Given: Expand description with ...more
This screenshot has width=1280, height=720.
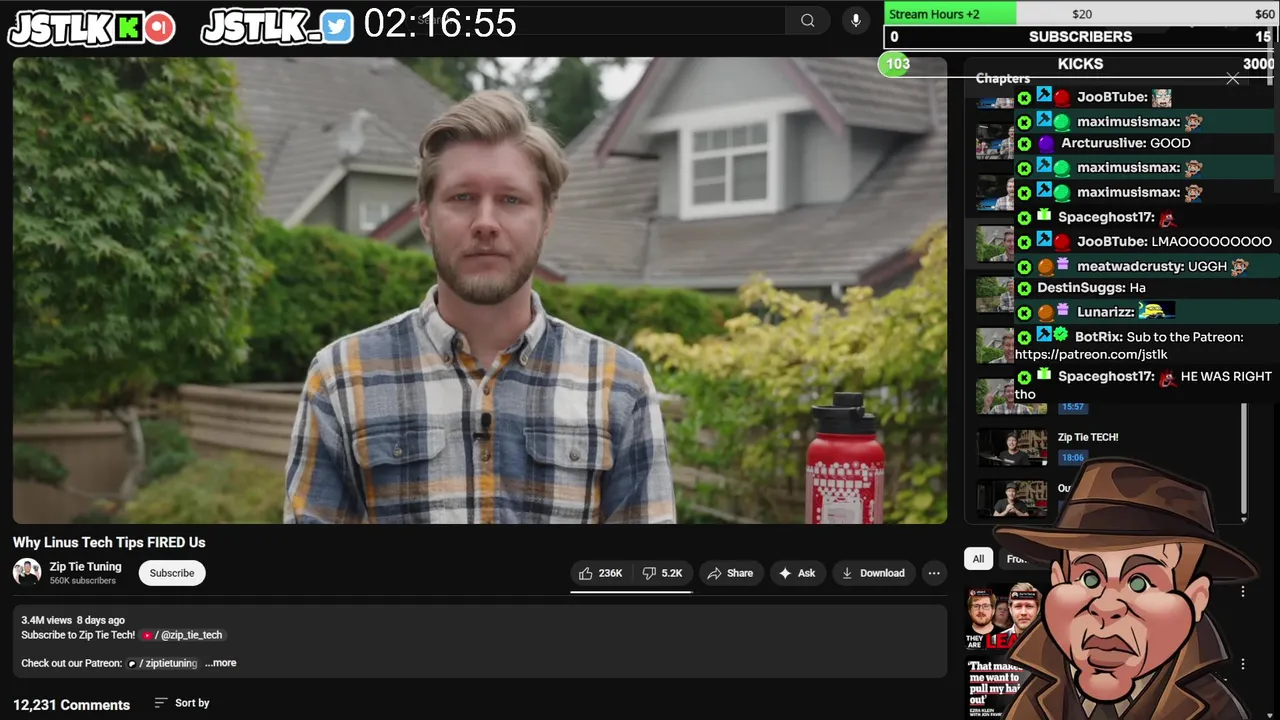Looking at the screenshot, I should click(x=221, y=663).
